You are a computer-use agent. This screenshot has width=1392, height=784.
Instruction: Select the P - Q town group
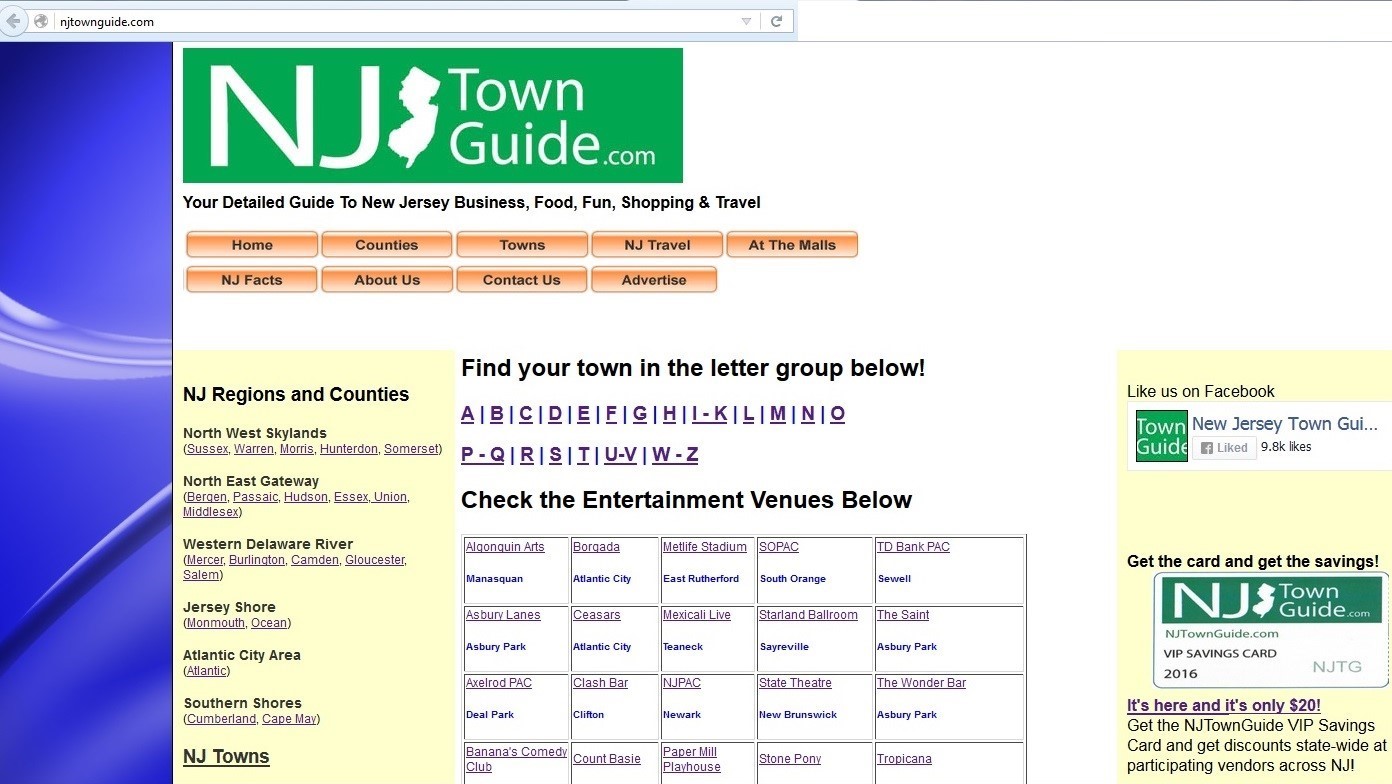point(482,455)
